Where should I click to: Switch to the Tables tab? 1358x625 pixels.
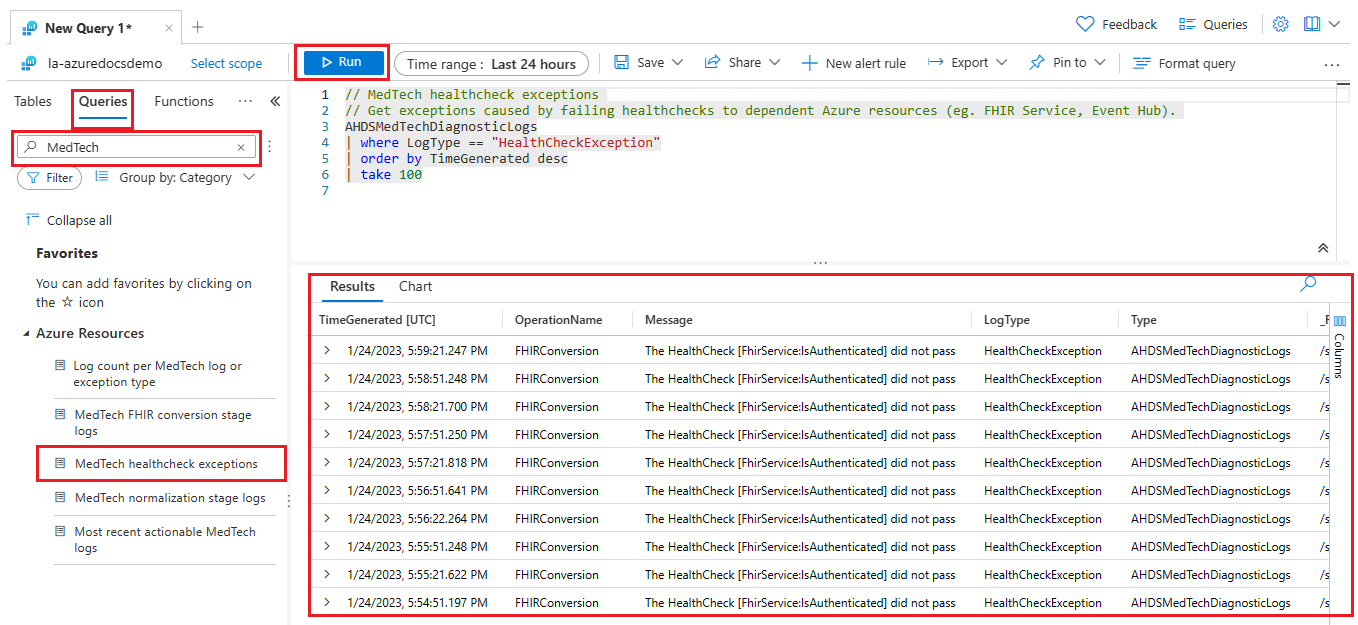click(x=33, y=101)
